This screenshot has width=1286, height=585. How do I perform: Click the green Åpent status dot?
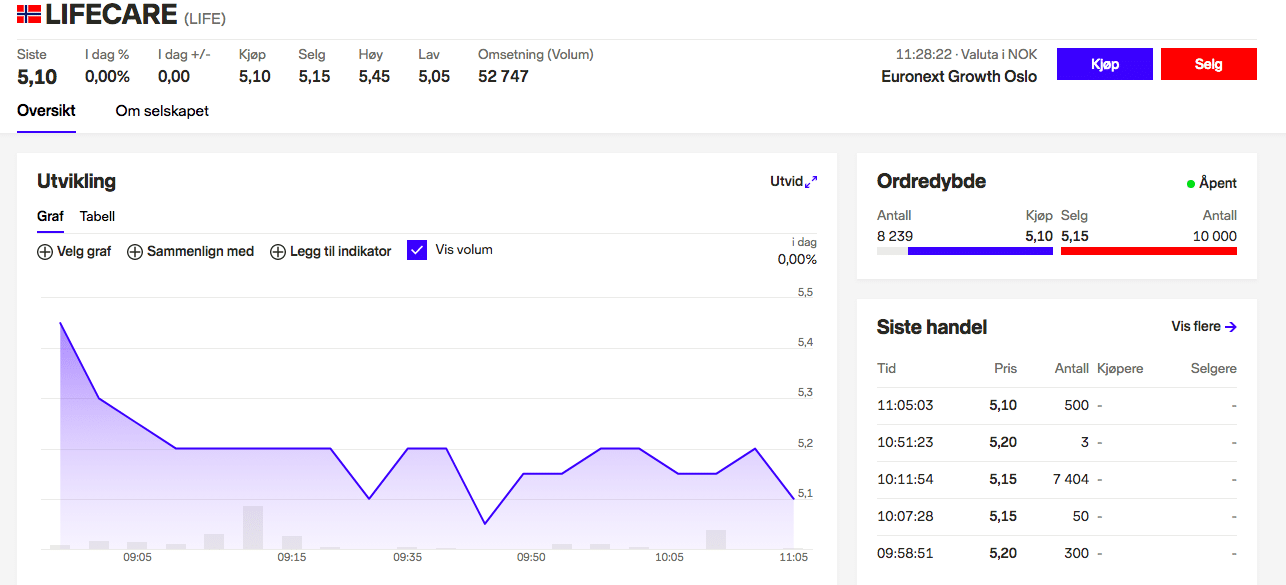(x=1191, y=184)
